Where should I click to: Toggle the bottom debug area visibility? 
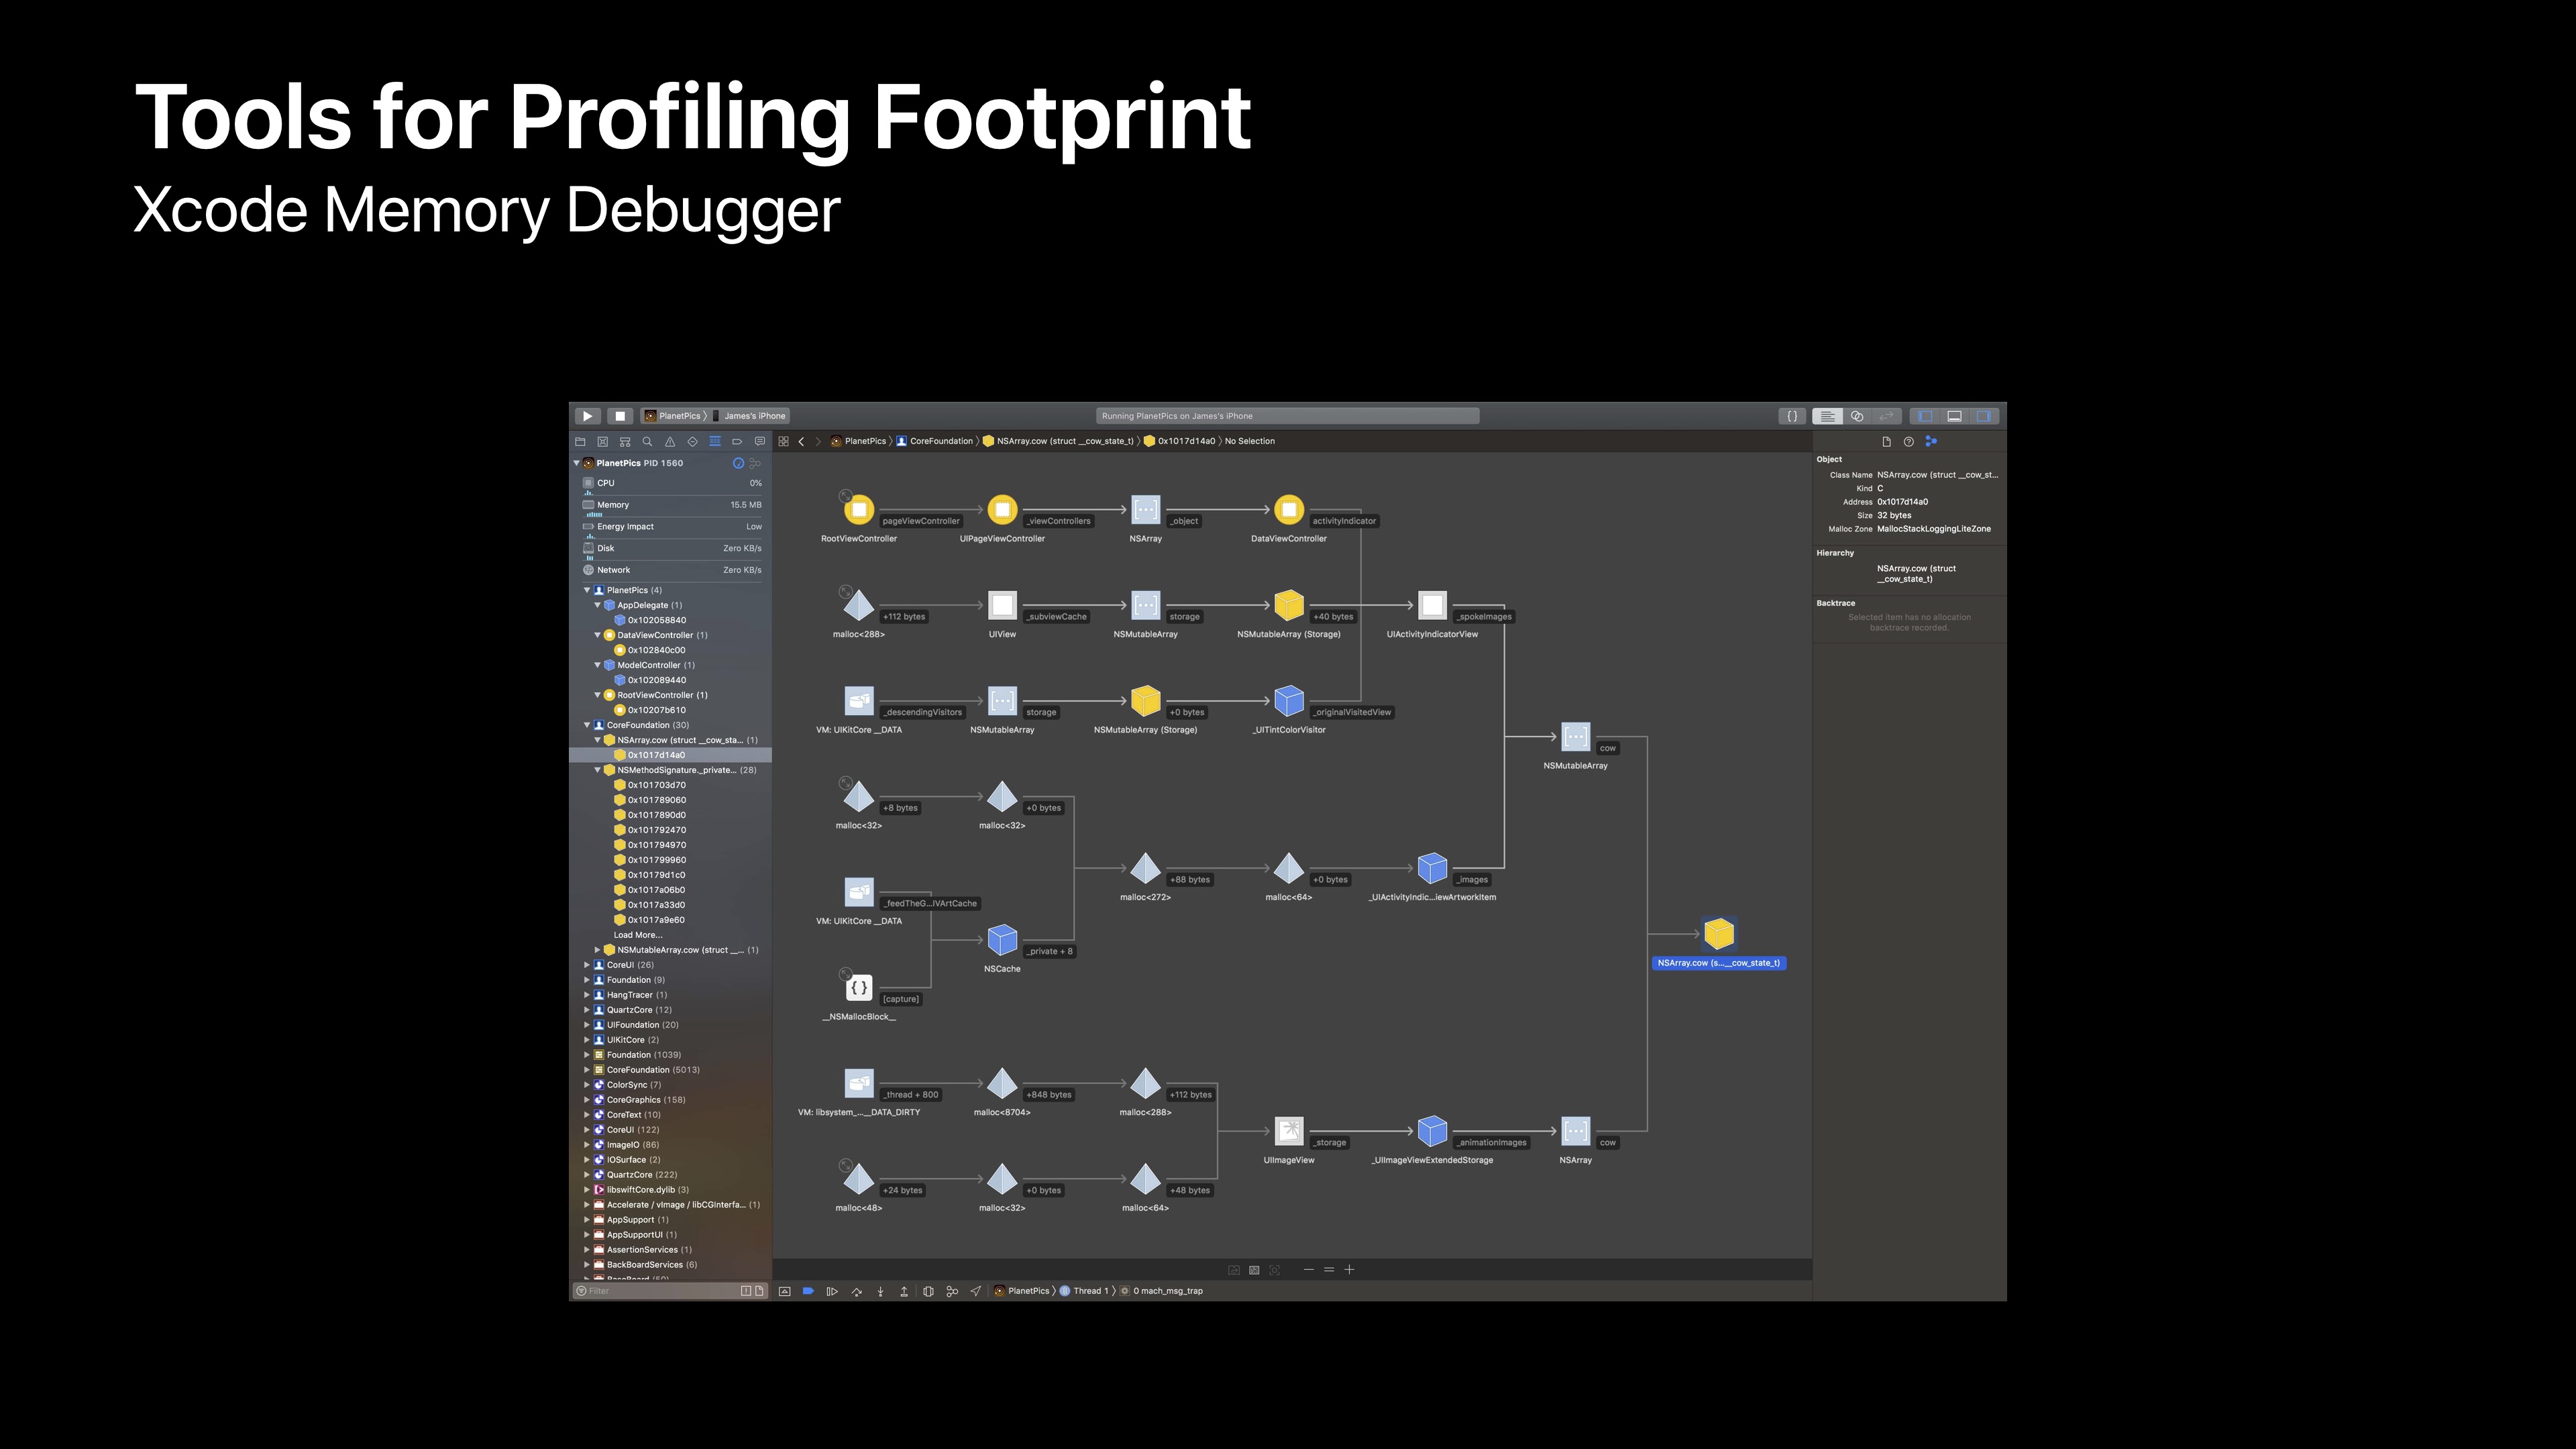[x=1954, y=416]
